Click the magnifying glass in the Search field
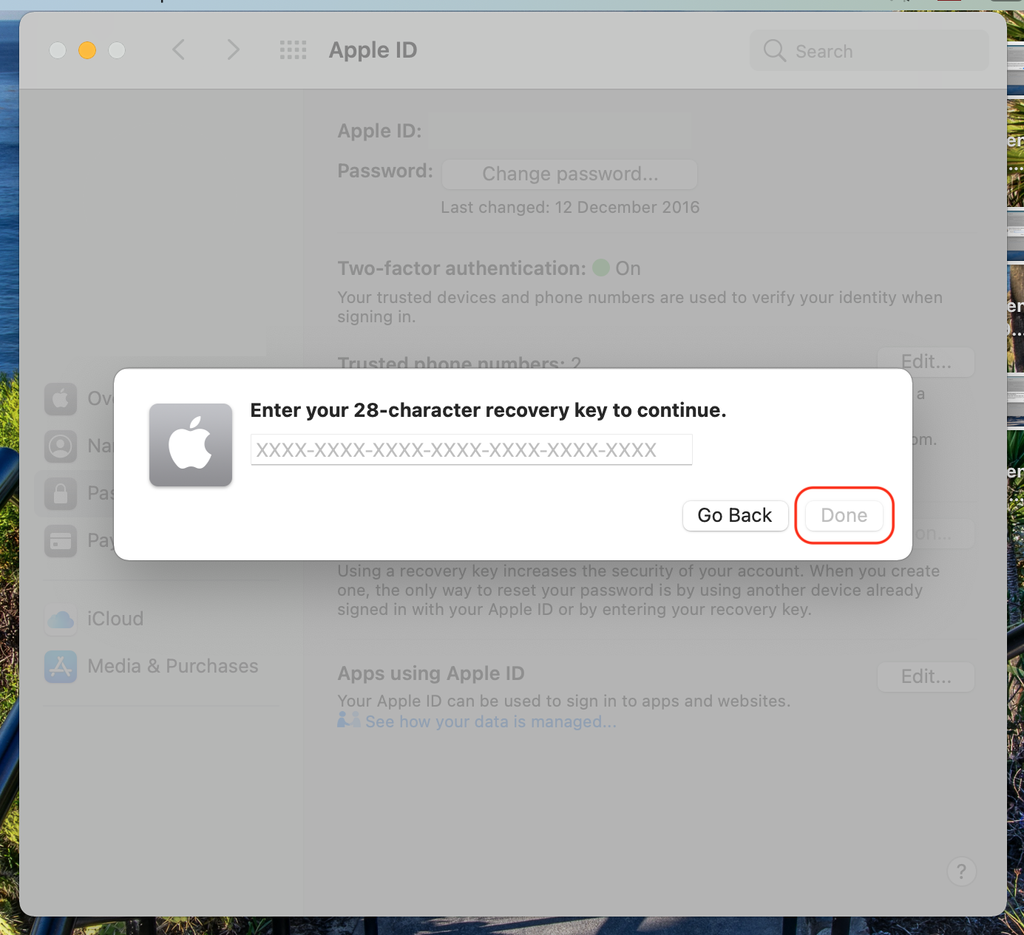The image size is (1024, 935). [x=773, y=50]
